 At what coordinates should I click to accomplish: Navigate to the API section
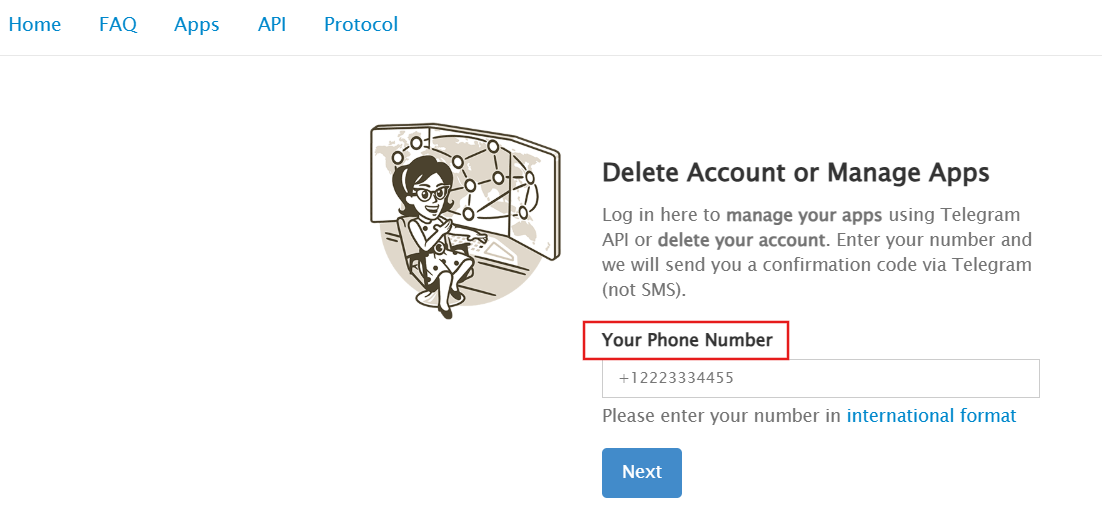tap(272, 25)
